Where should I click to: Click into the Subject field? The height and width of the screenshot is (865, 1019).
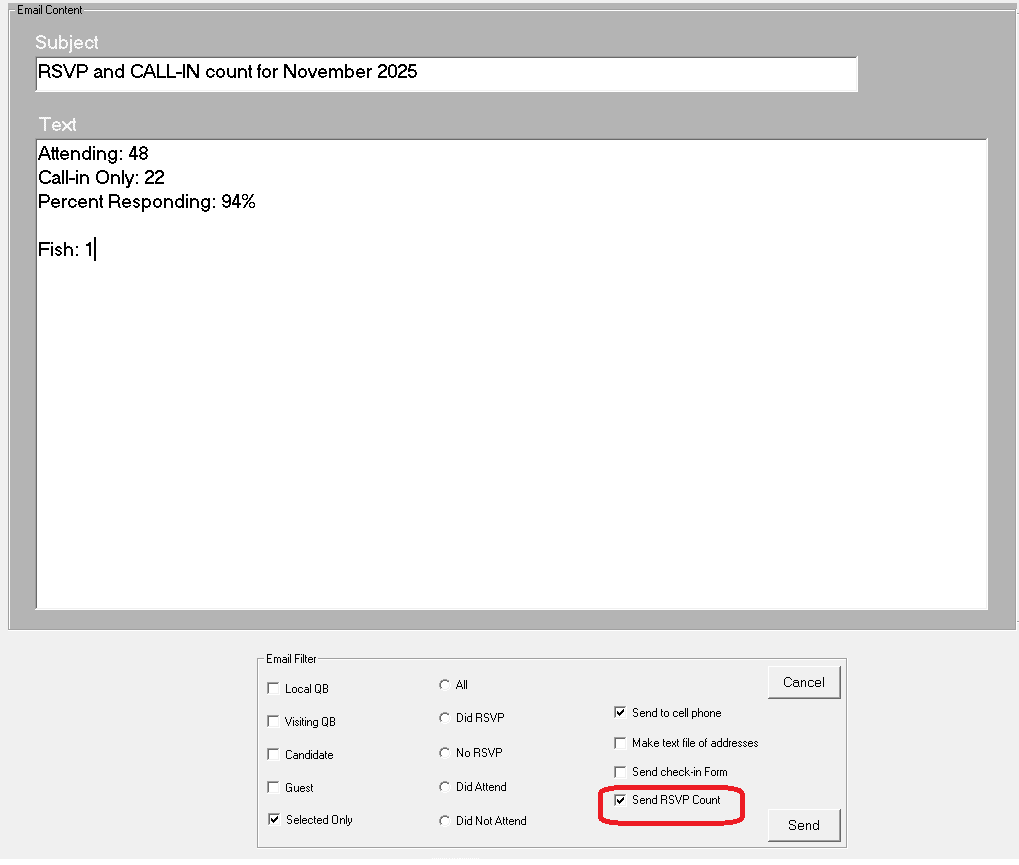[445, 73]
